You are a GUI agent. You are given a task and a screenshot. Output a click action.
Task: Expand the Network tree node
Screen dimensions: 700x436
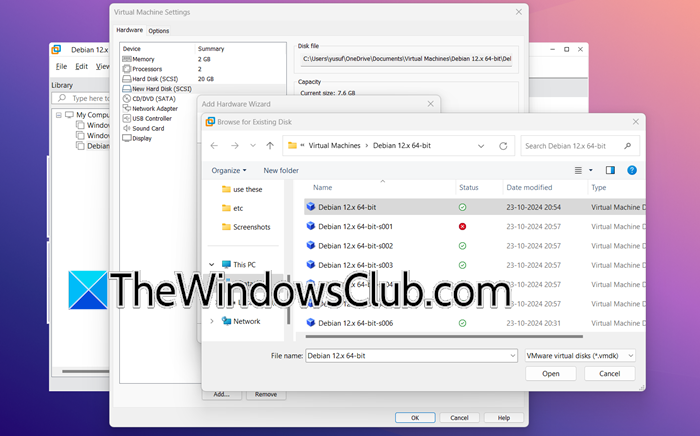(x=212, y=321)
